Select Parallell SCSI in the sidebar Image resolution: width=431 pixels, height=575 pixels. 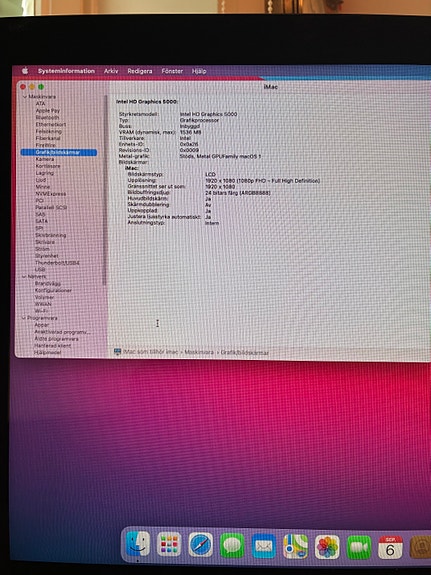[51, 208]
